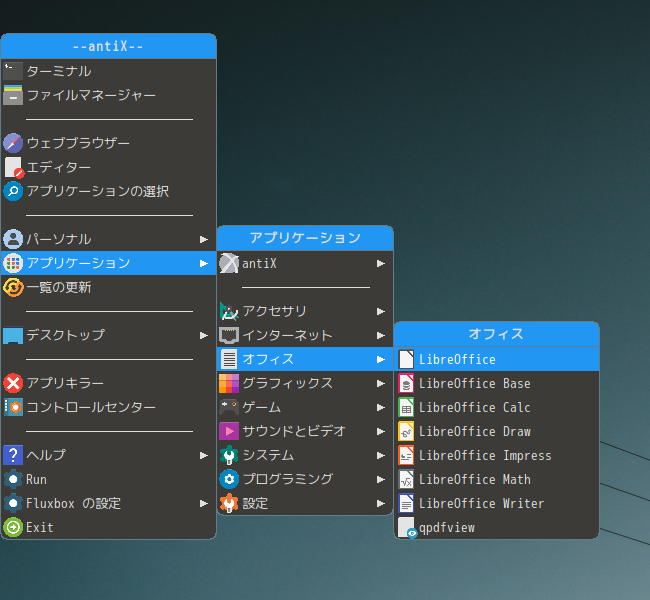Click the ターミナル terminal icon
This screenshot has width=650, height=600.
(13, 71)
